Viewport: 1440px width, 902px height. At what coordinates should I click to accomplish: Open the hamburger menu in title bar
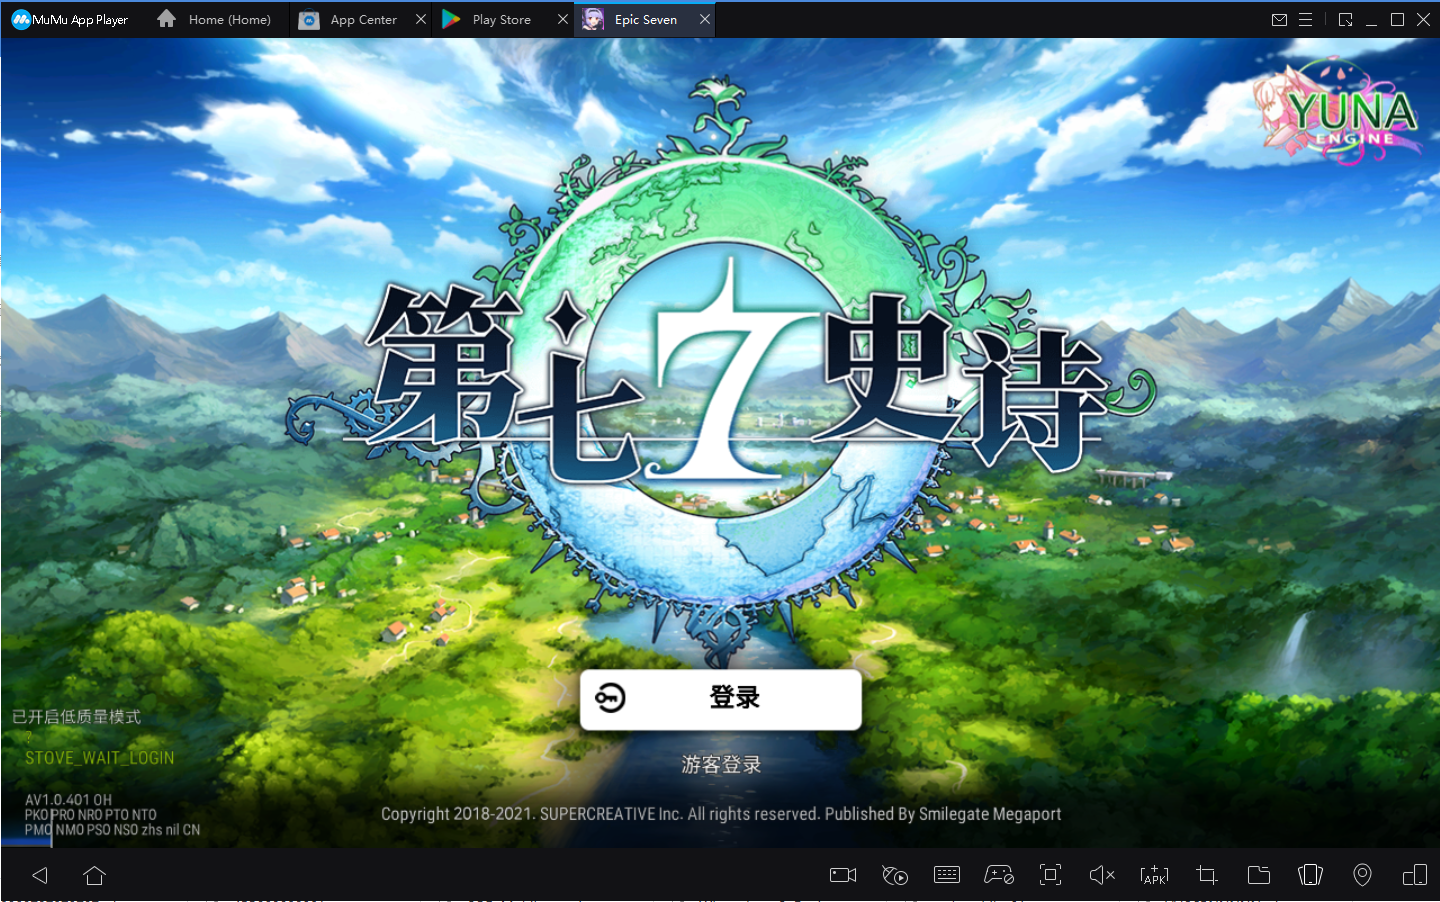[x=1305, y=19]
